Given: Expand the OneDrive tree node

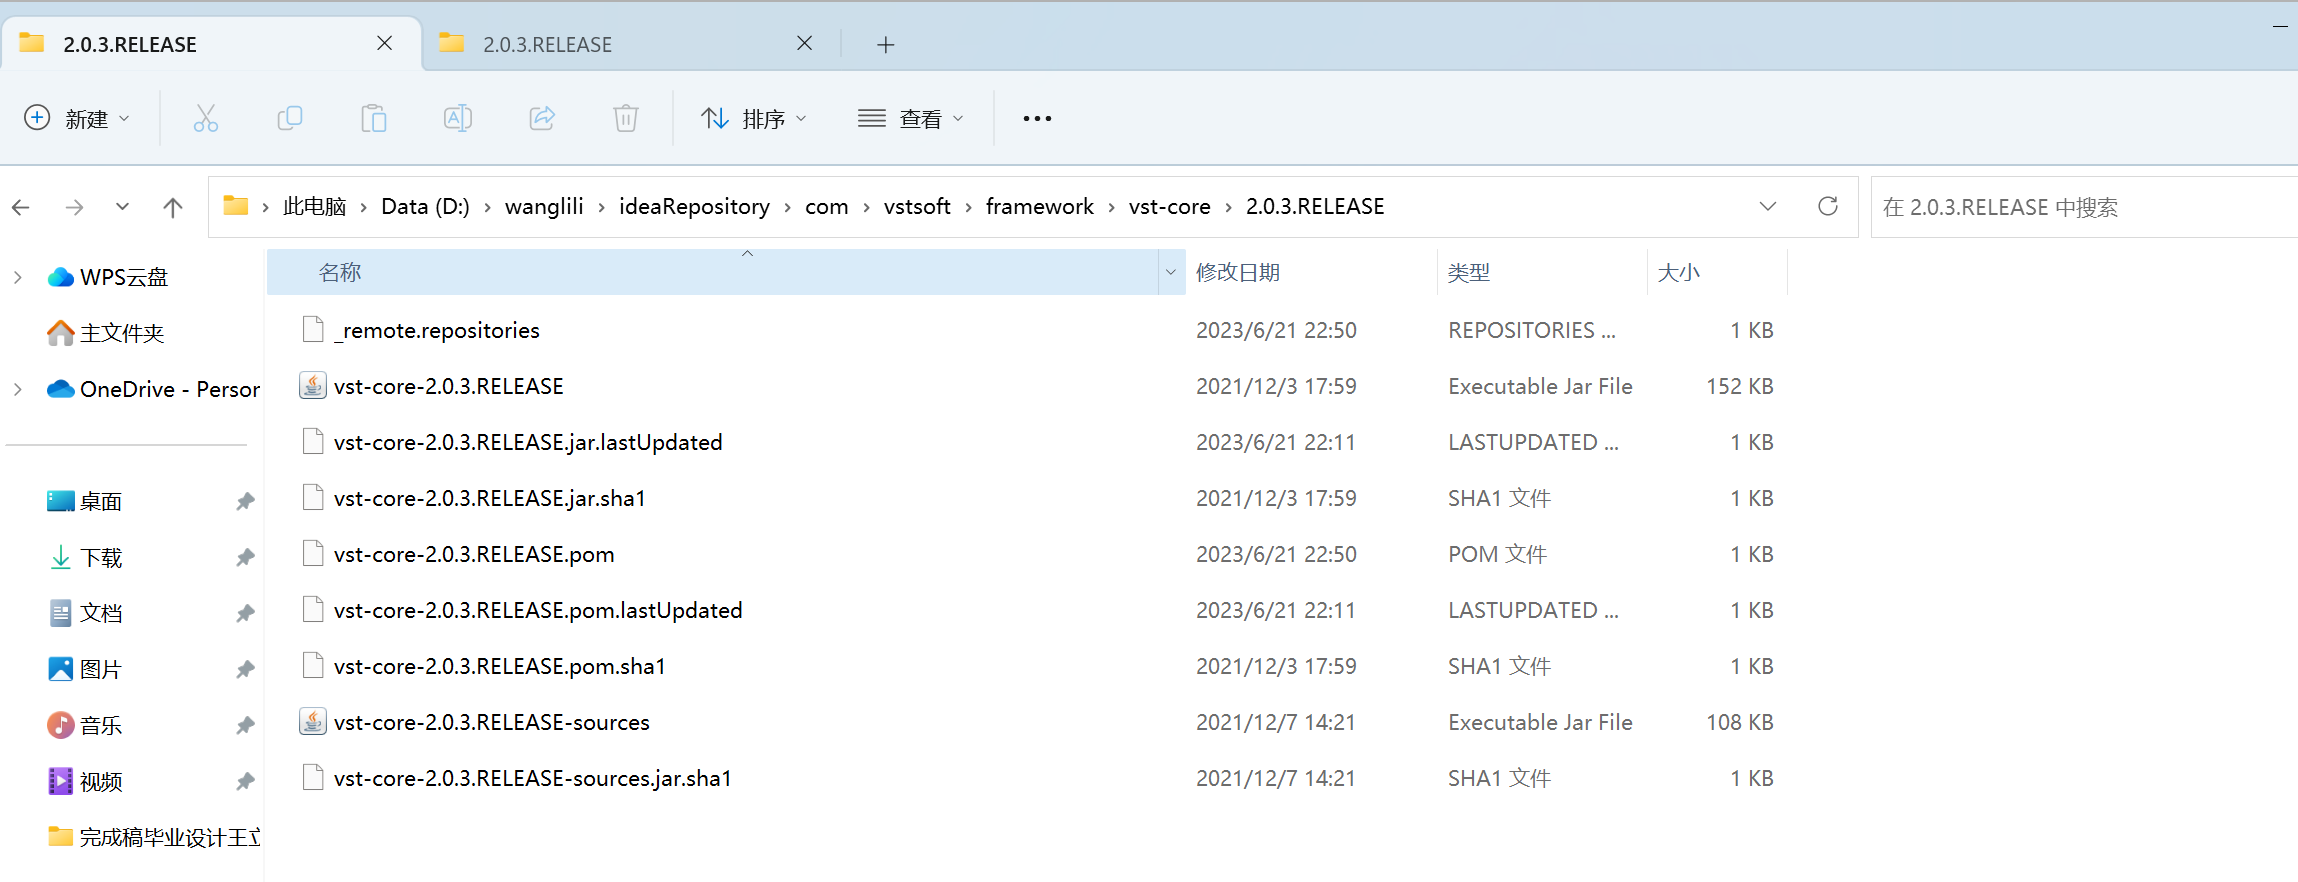Looking at the screenshot, I should (18, 389).
